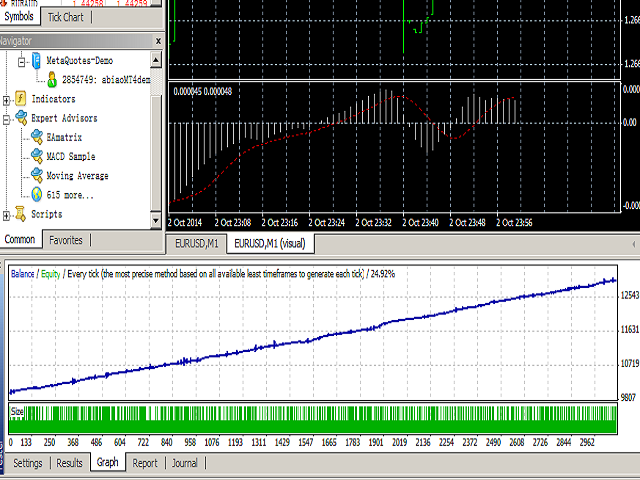
Task: Expand the Scripts tree node
Action: pyautogui.click(x=6, y=216)
